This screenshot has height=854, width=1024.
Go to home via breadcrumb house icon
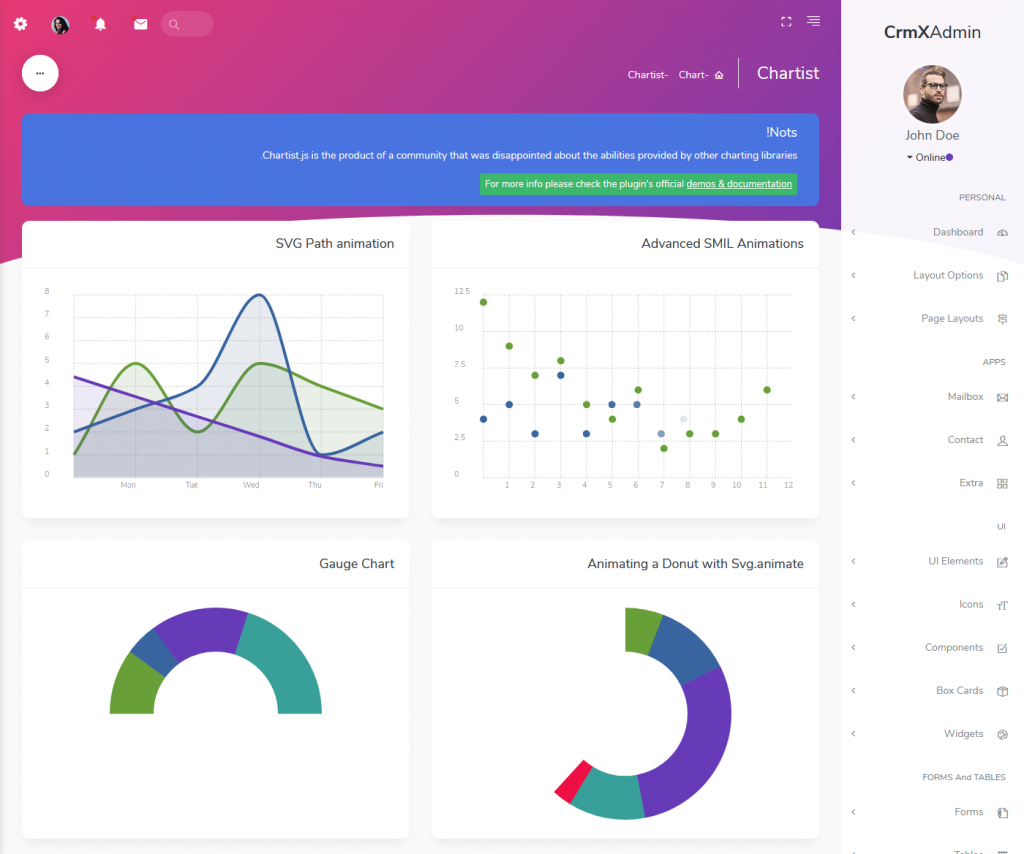pos(719,75)
